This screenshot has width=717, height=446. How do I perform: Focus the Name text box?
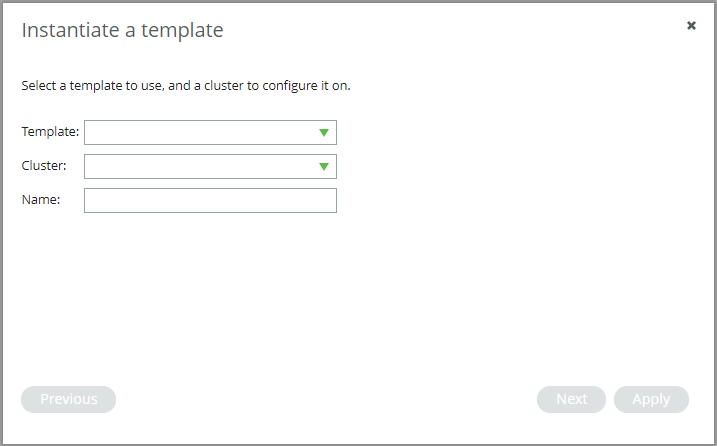pos(210,200)
